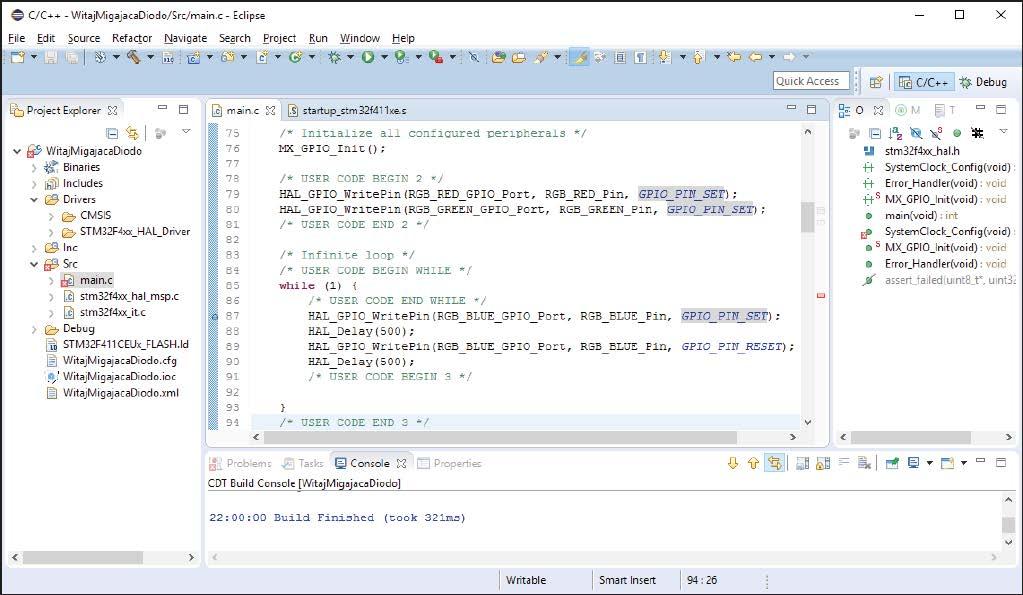The image size is (1023, 595).
Task: Collapse the Drivers folder
Action: [x=34, y=200]
